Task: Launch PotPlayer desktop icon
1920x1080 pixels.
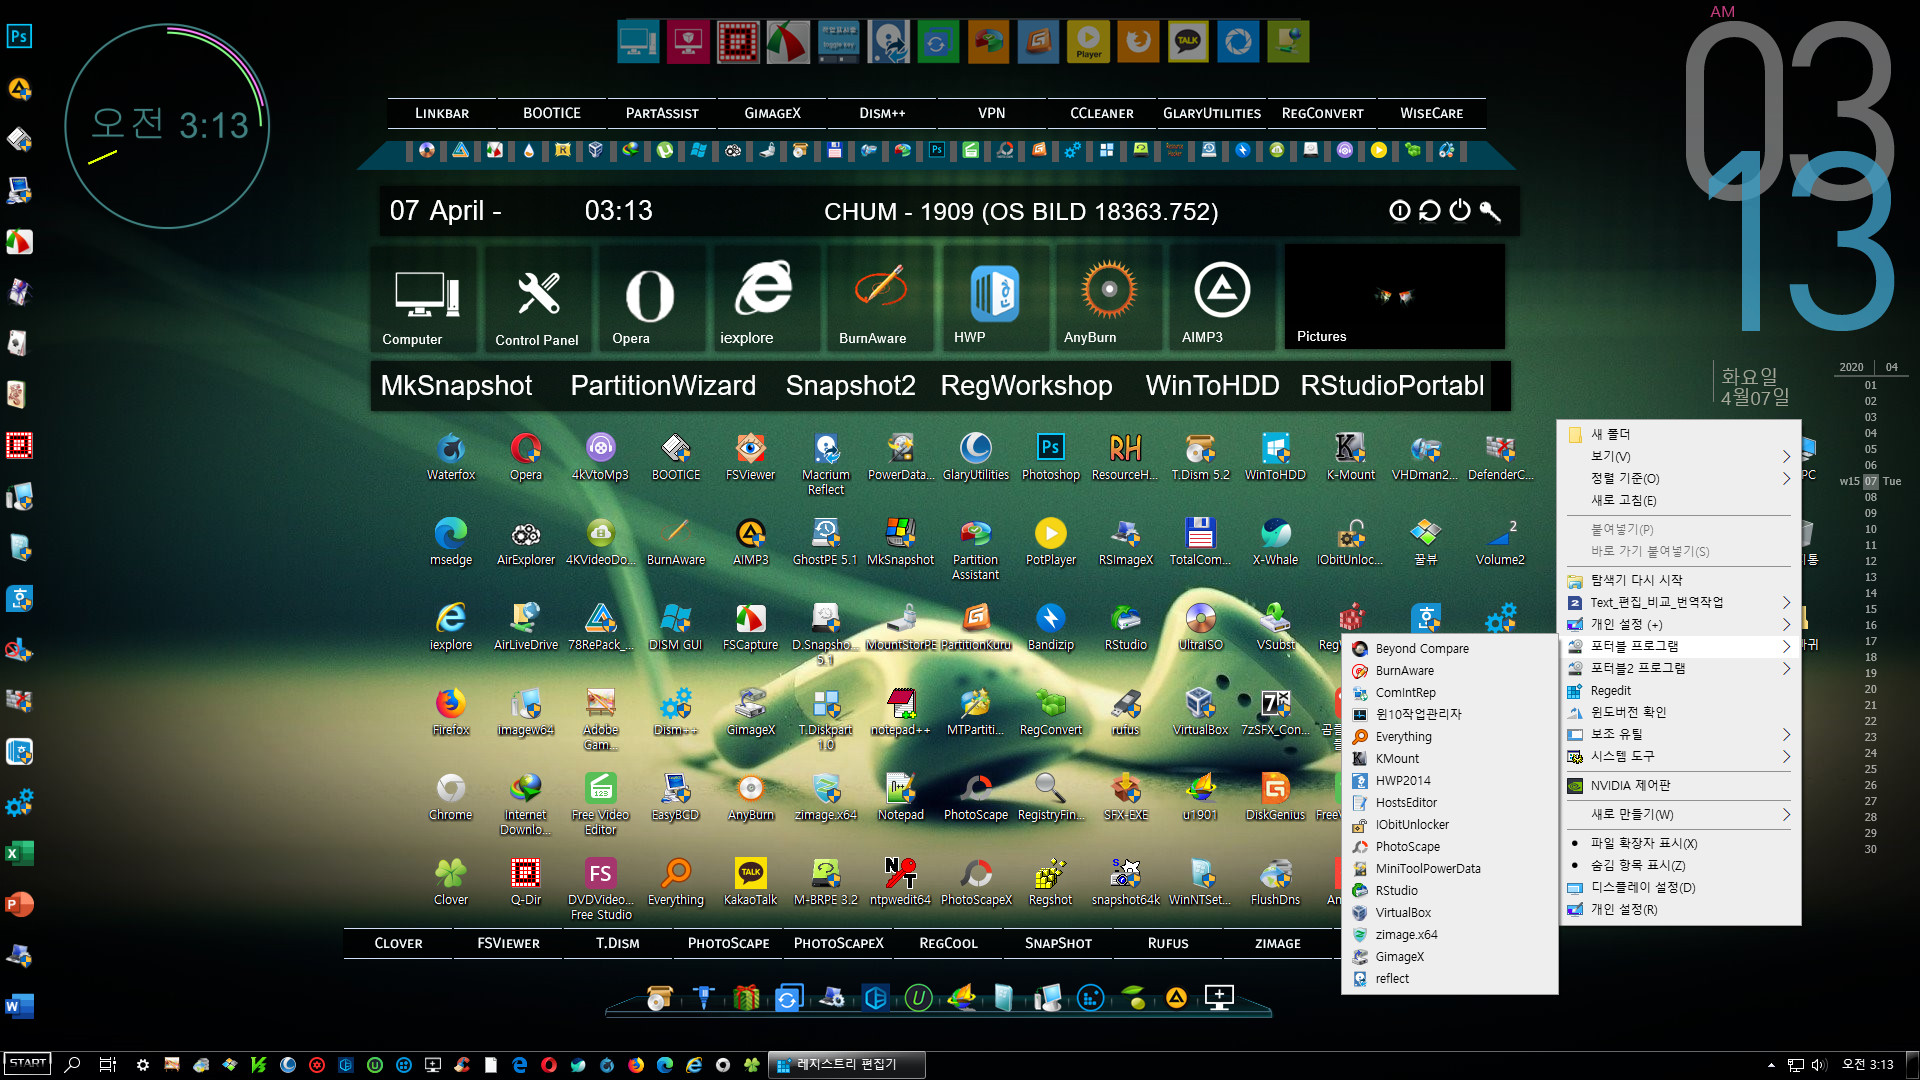Action: (x=1050, y=542)
